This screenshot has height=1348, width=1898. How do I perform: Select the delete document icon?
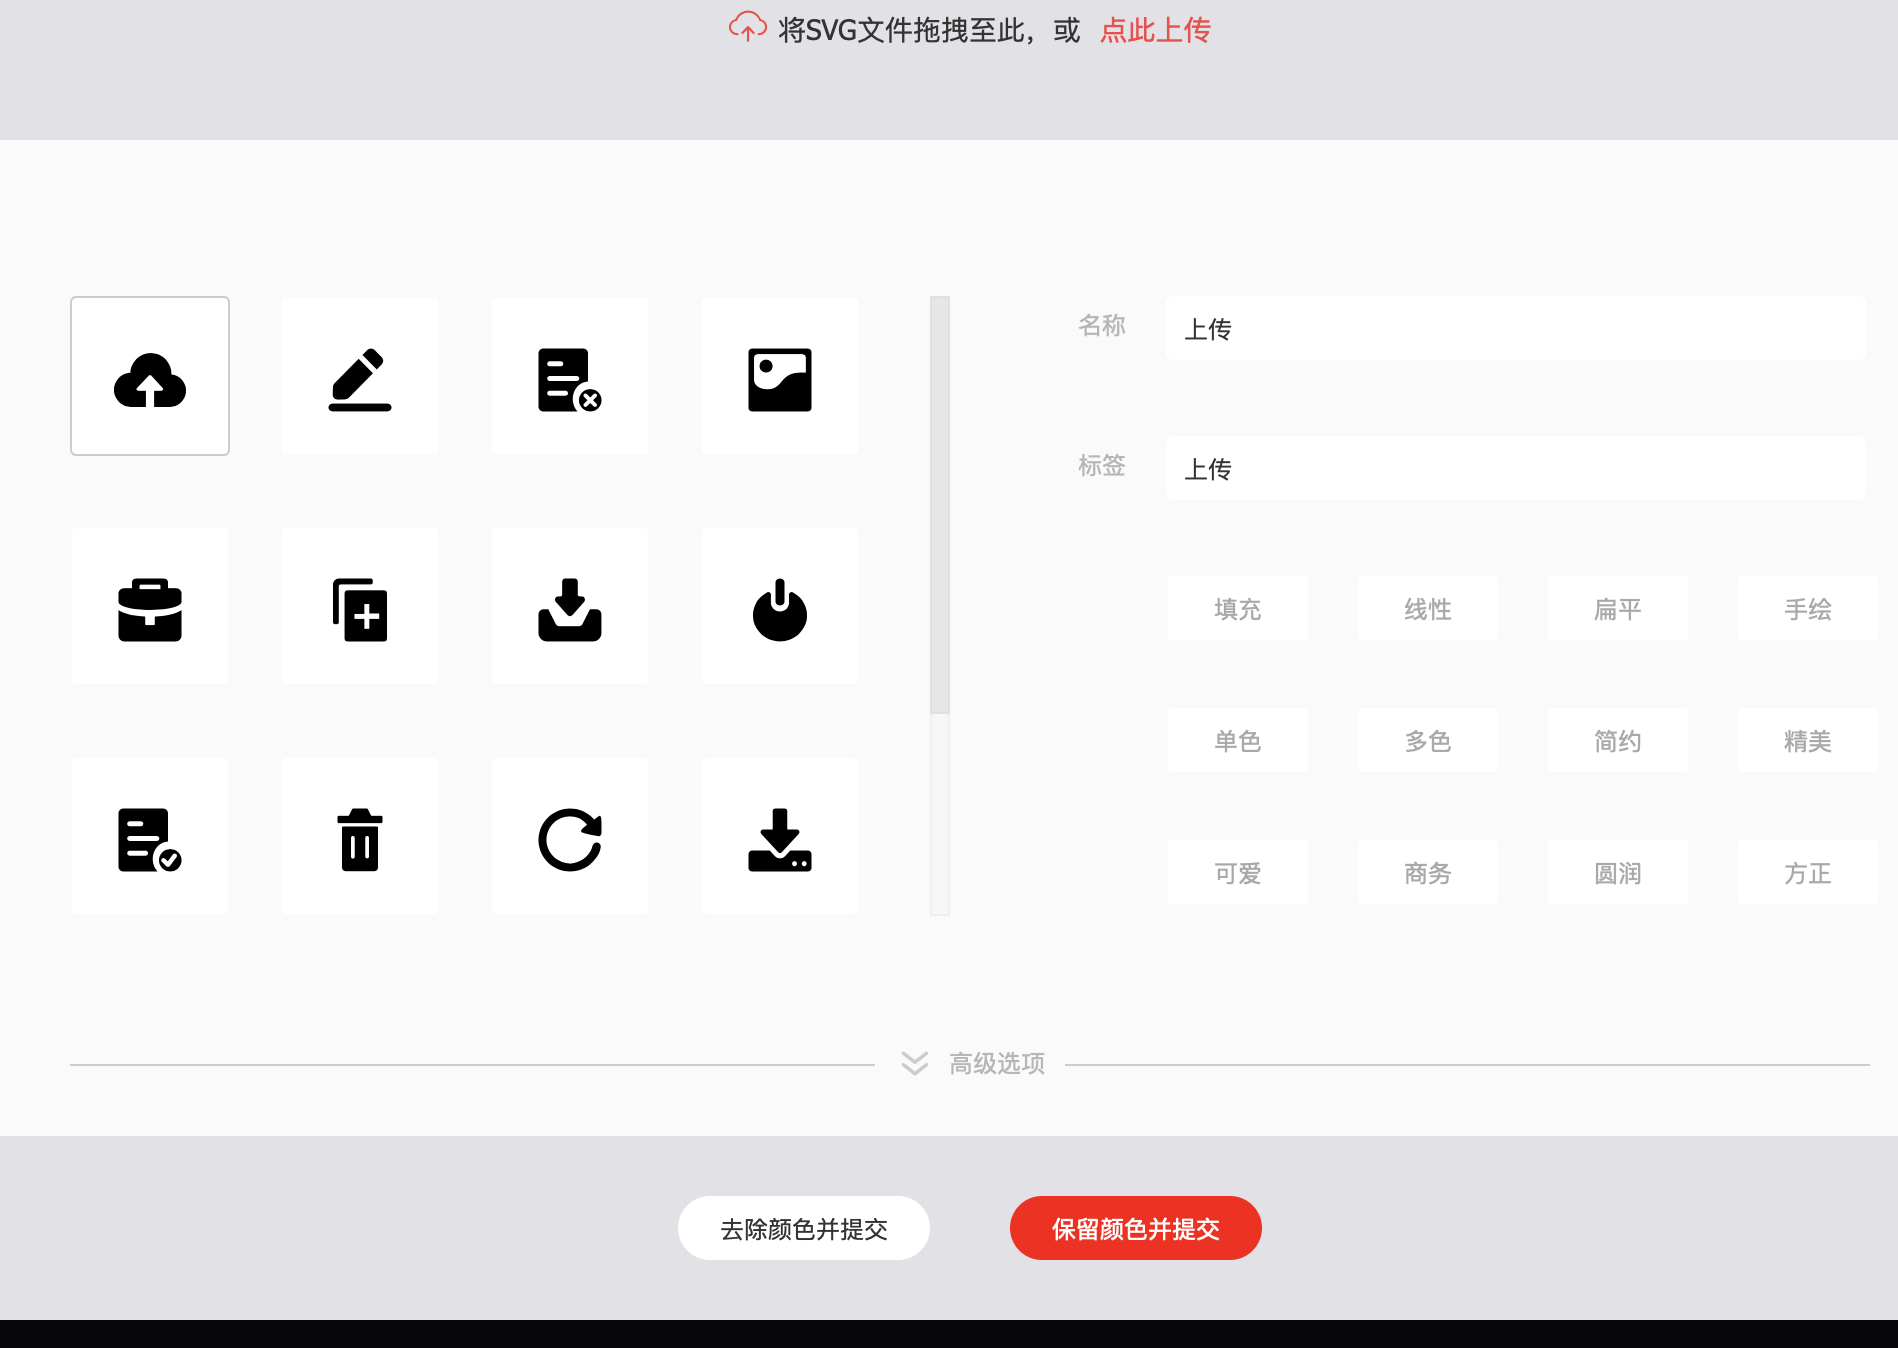click(569, 375)
